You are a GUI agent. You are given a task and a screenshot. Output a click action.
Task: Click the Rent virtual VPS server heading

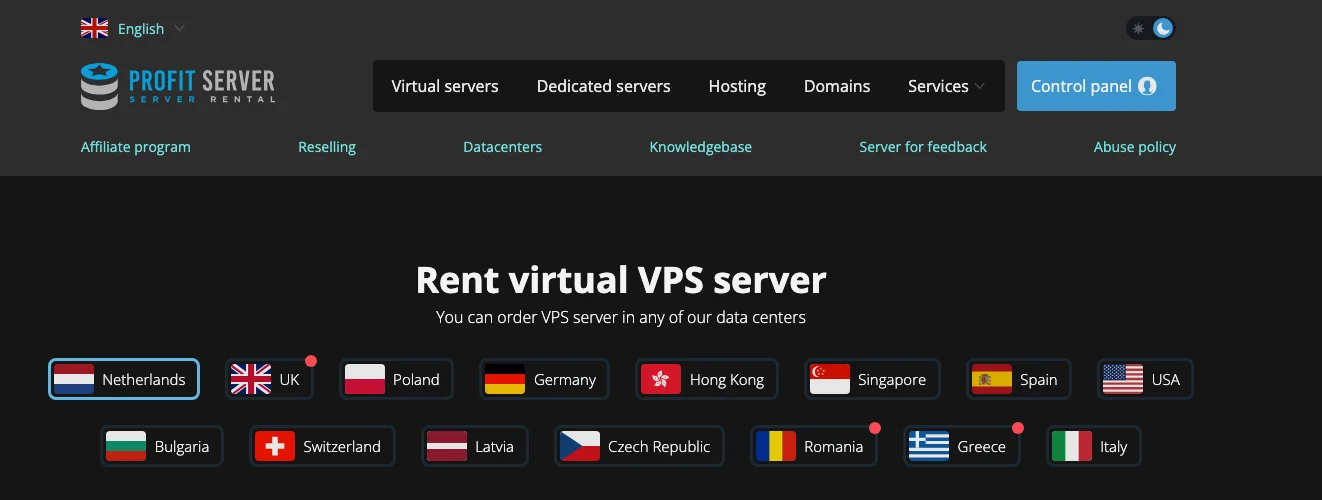(x=621, y=280)
